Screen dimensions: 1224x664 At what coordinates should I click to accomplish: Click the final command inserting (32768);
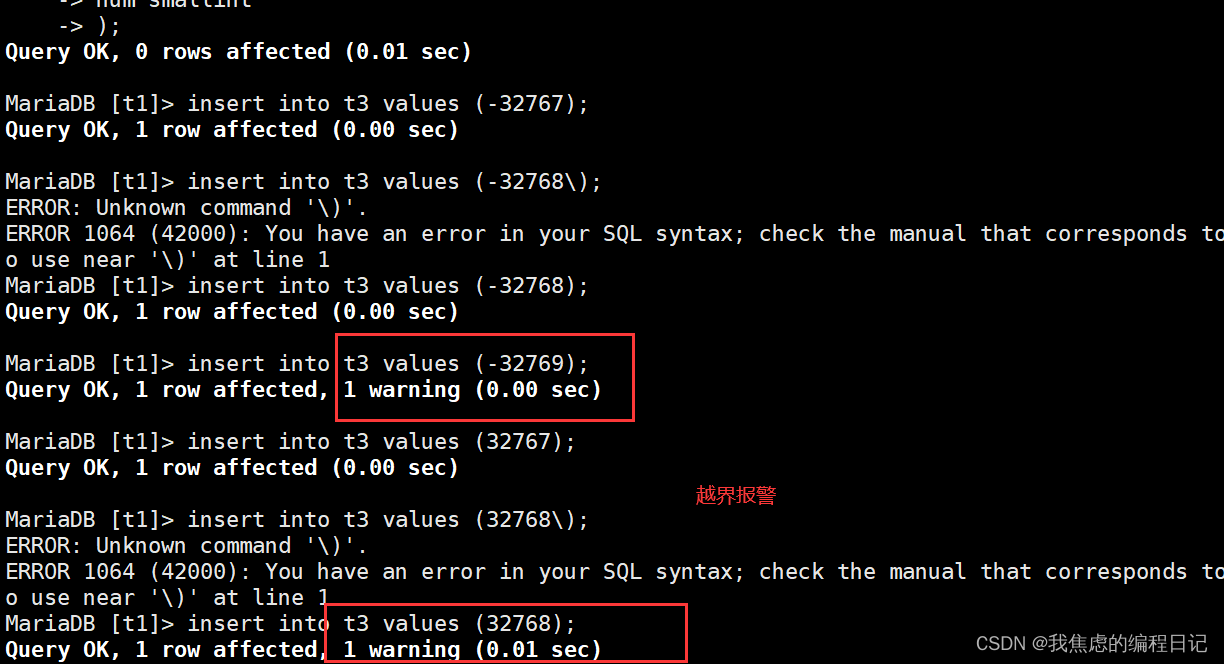290,624
